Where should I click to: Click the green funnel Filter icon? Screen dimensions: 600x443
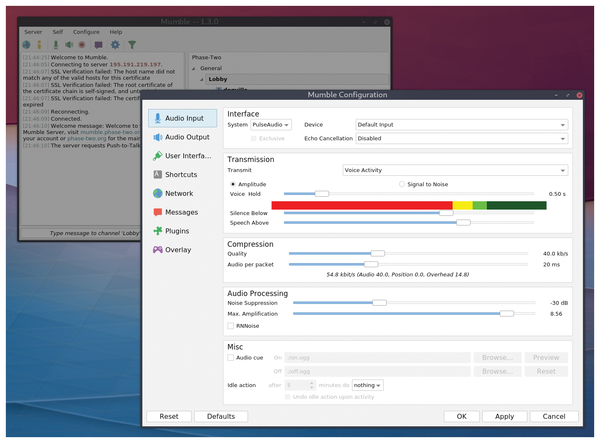(x=132, y=45)
